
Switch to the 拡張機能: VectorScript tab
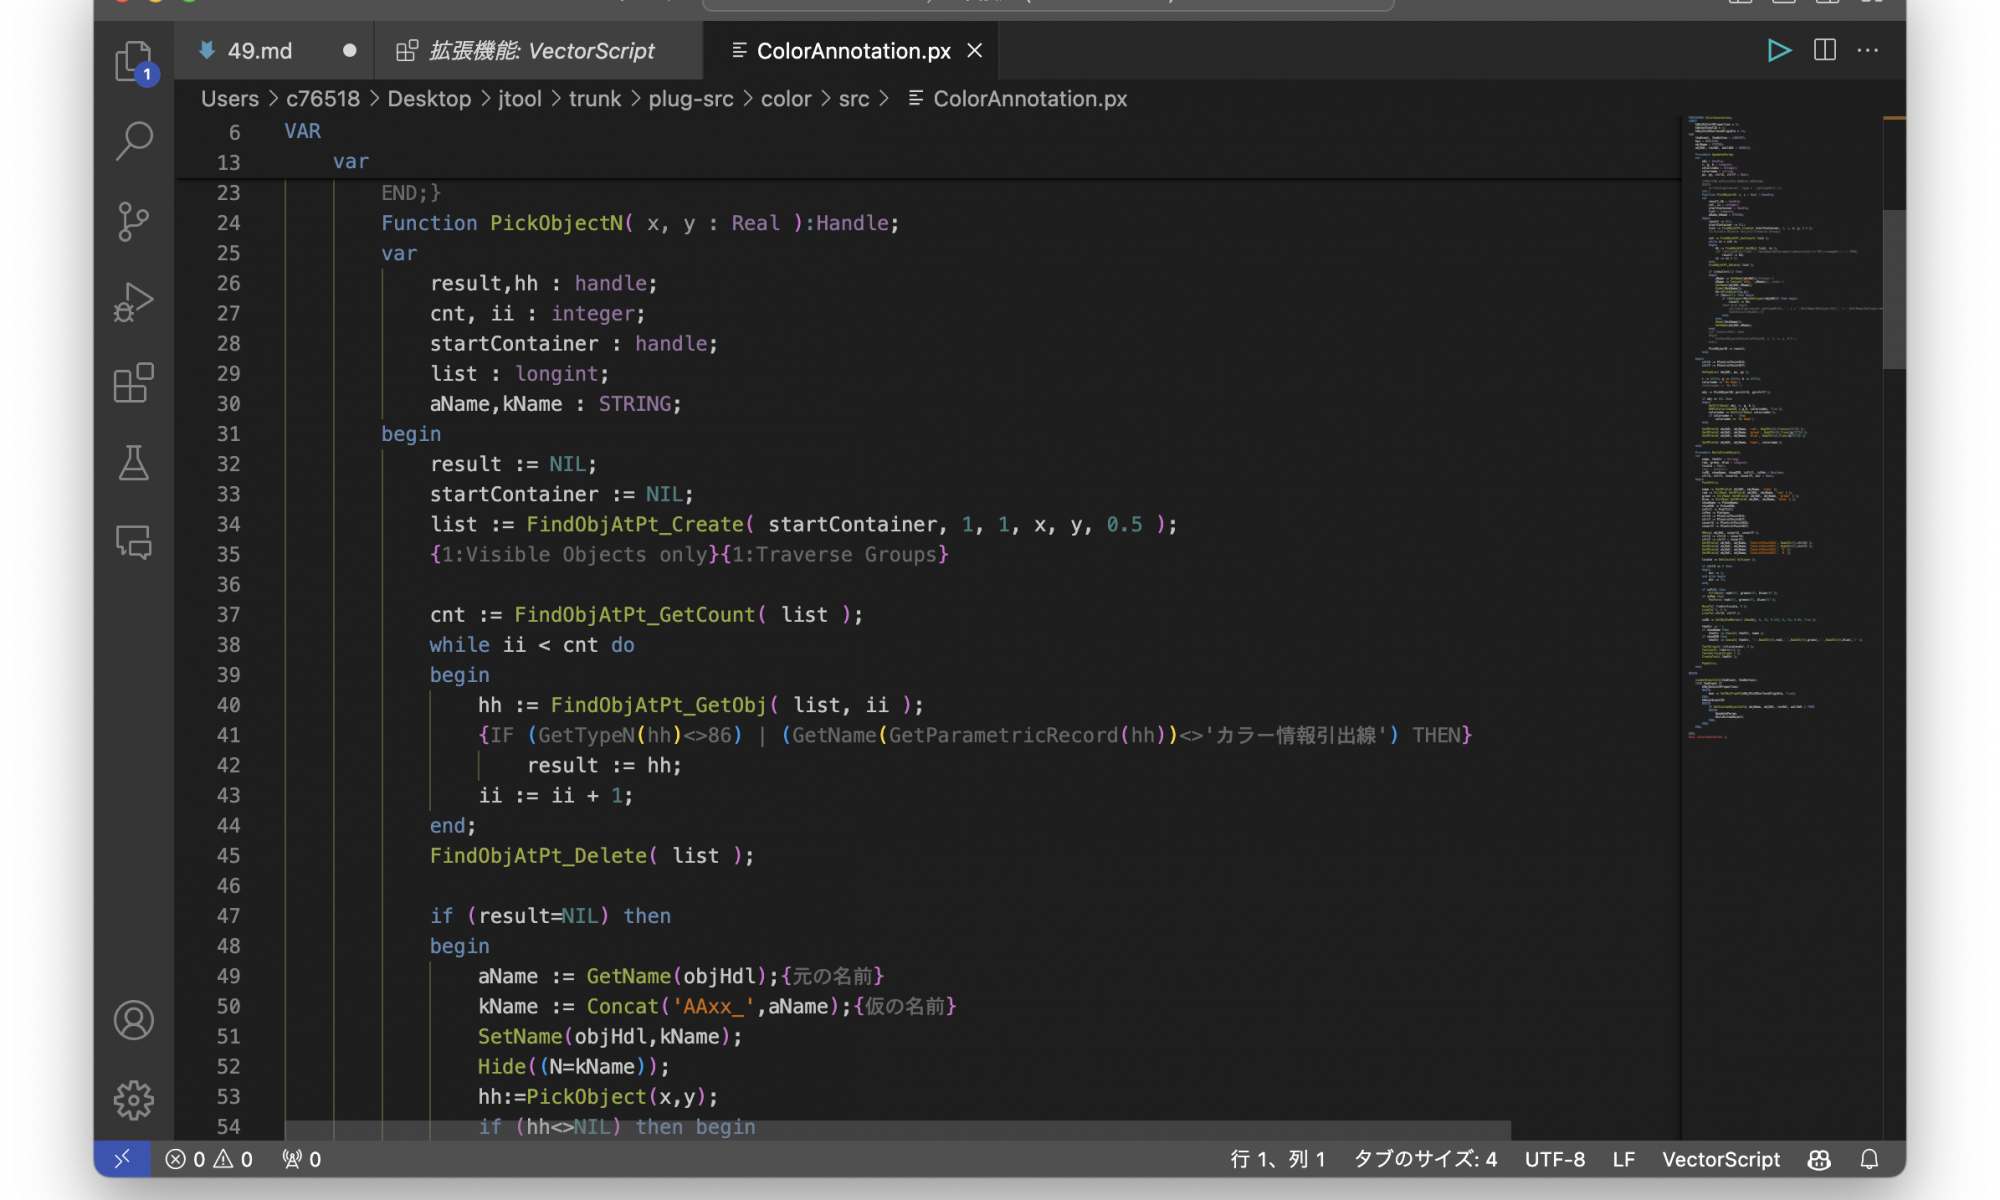point(540,50)
